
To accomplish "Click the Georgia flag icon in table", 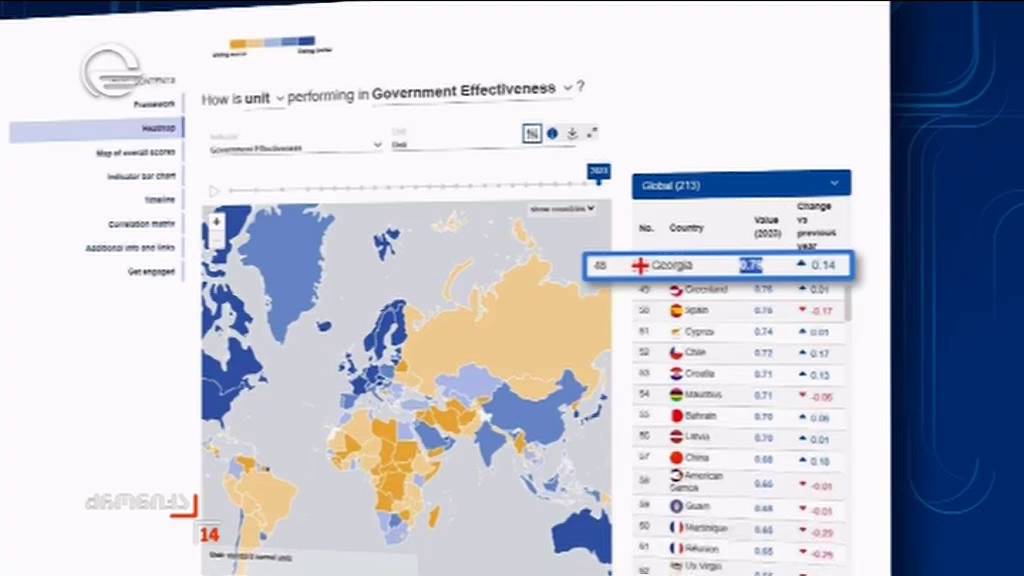I will point(640,266).
